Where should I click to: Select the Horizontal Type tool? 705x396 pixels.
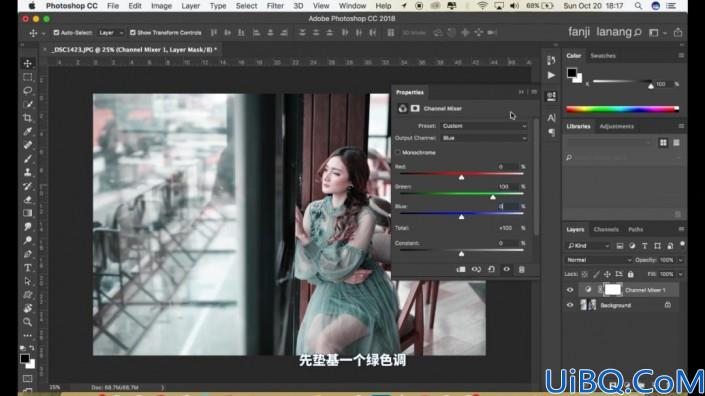coord(27,268)
